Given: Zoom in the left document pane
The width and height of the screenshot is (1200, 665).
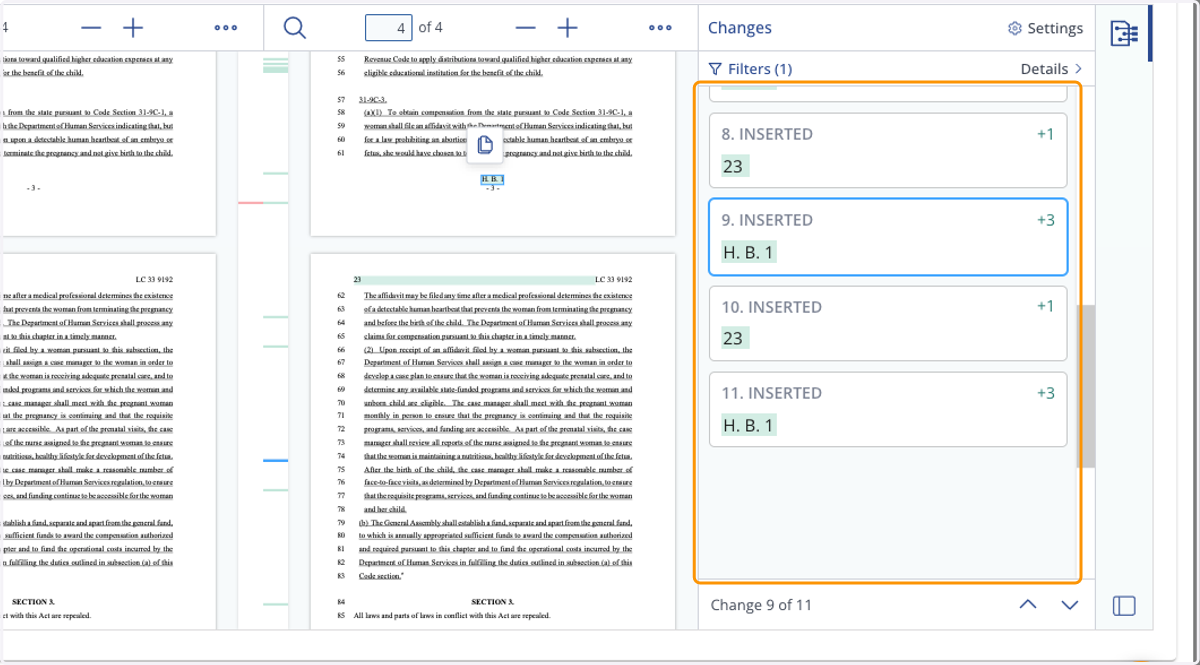Looking at the screenshot, I should pyautogui.click(x=133, y=28).
